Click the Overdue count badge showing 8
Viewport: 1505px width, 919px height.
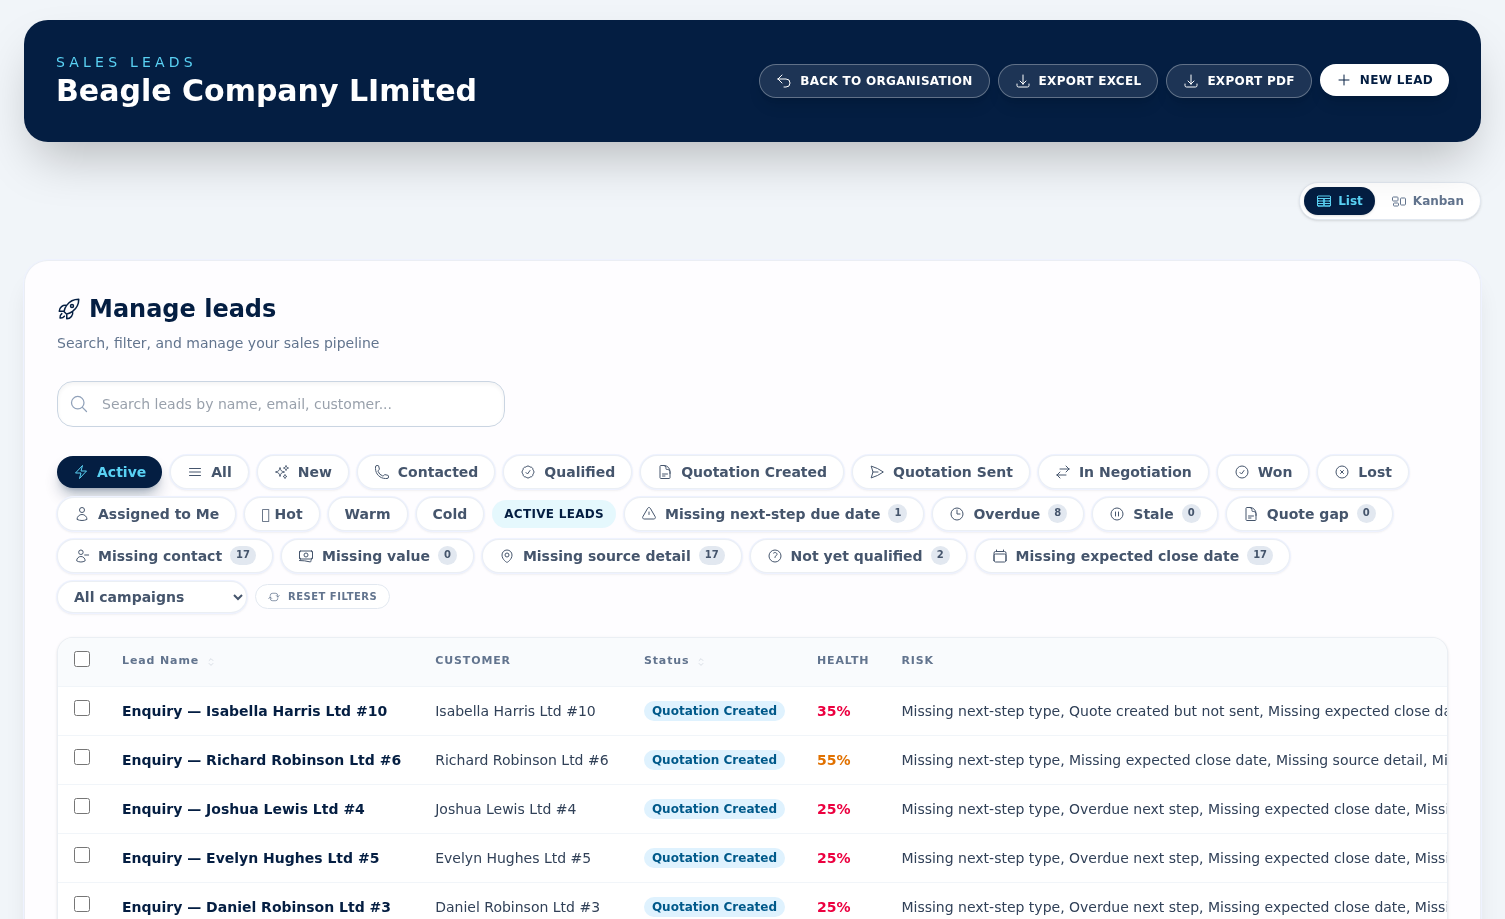point(1057,513)
